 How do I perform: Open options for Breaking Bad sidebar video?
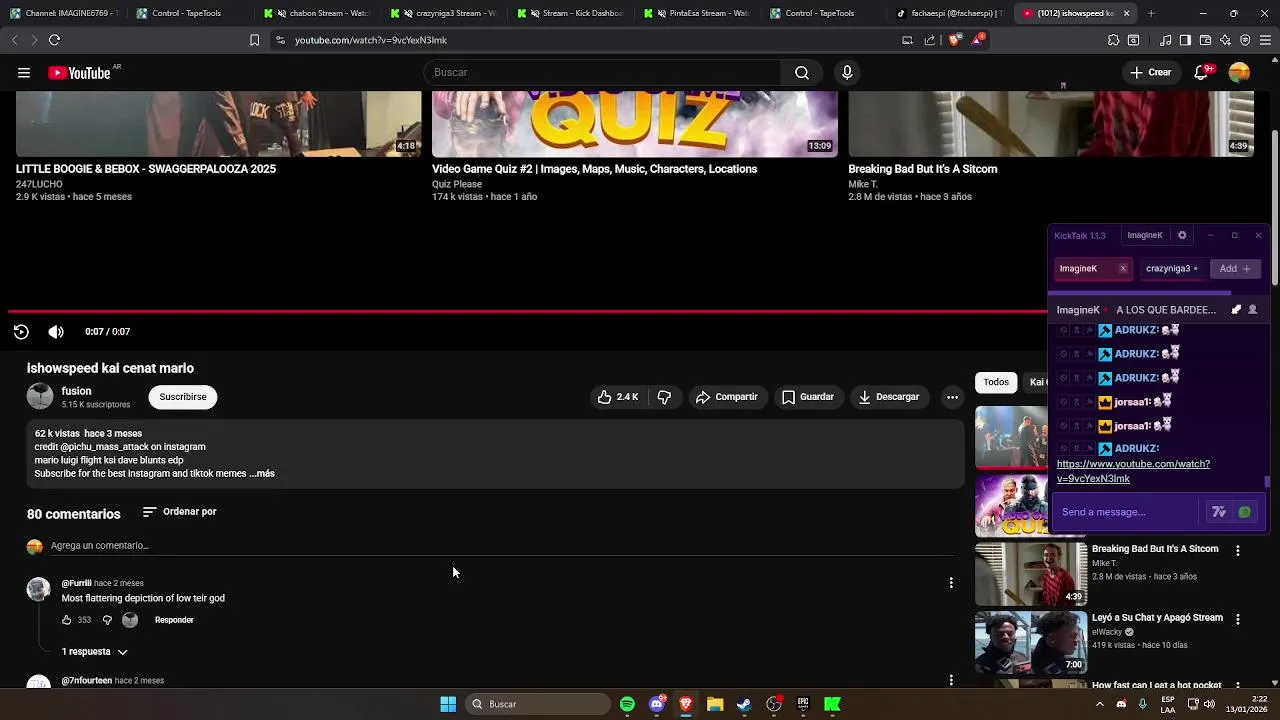click(x=1238, y=551)
